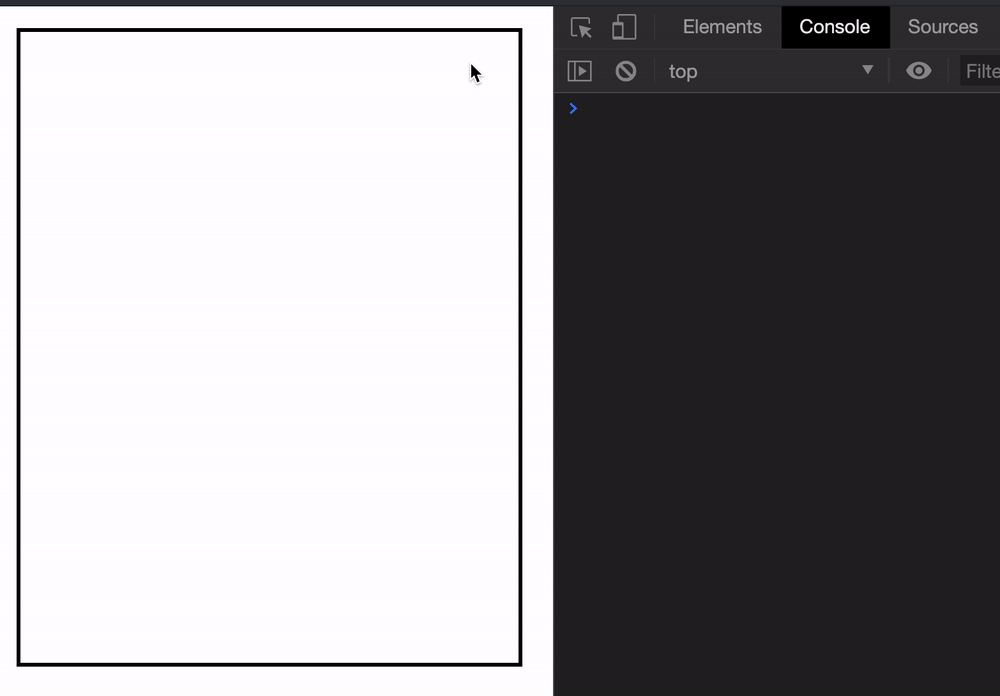The height and width of the screenshot is (696, 1000).
Task: Expand the context dropdown arrow
Action: point(867,70)
